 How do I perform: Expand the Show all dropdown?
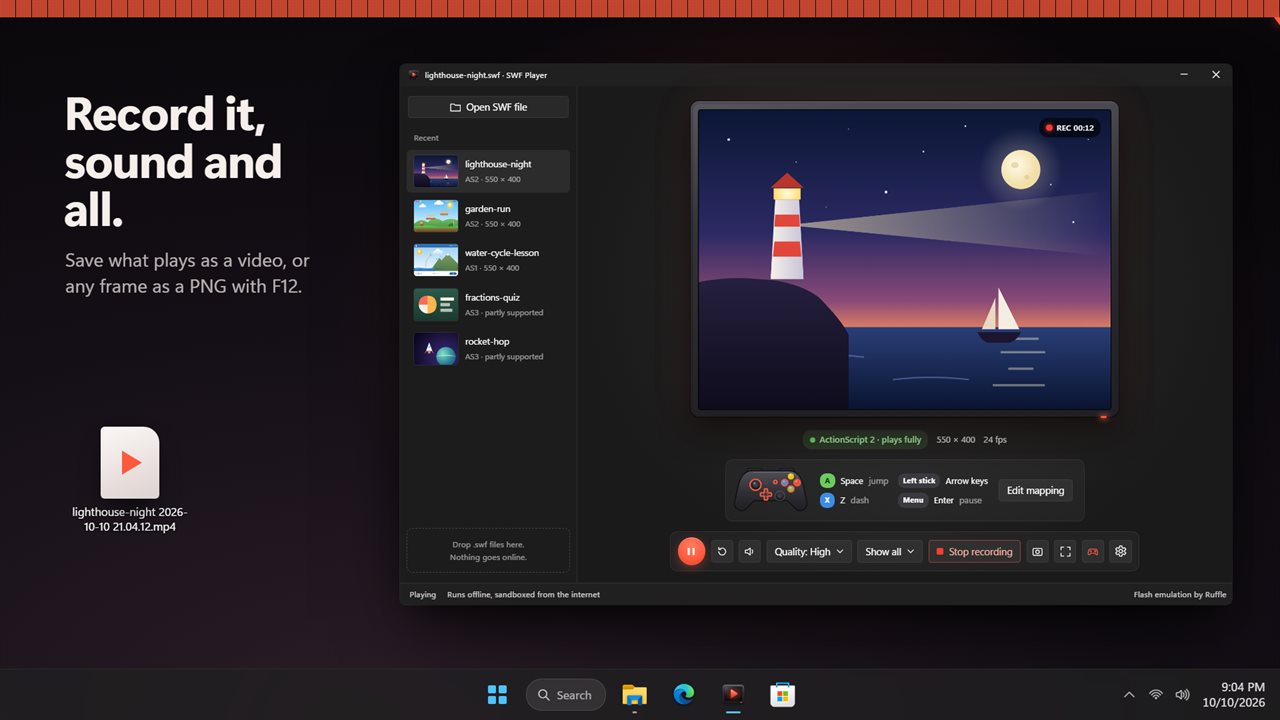coord(889,551)
